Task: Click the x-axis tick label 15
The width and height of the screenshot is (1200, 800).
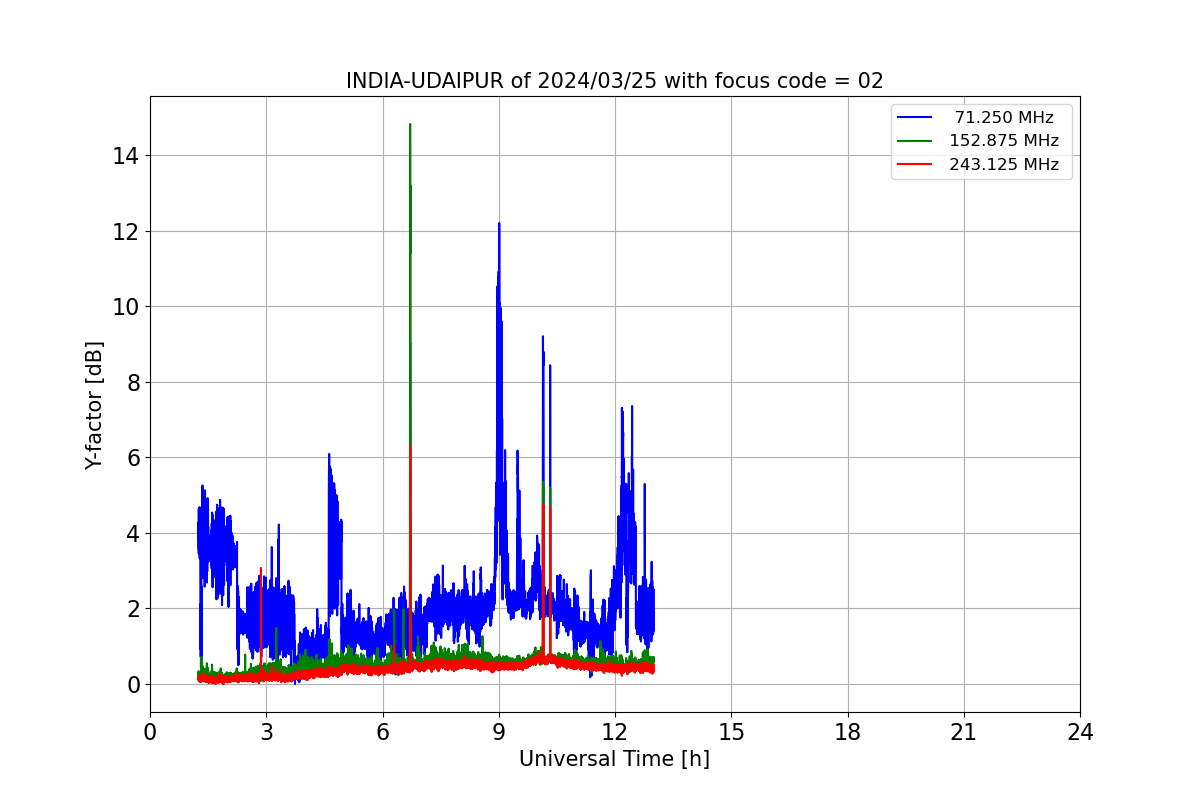Action: (x=731, y=732)
